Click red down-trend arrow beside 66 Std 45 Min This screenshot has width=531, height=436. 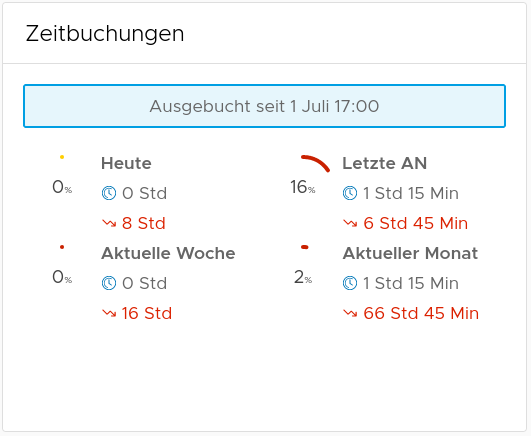tap(350, 313)
